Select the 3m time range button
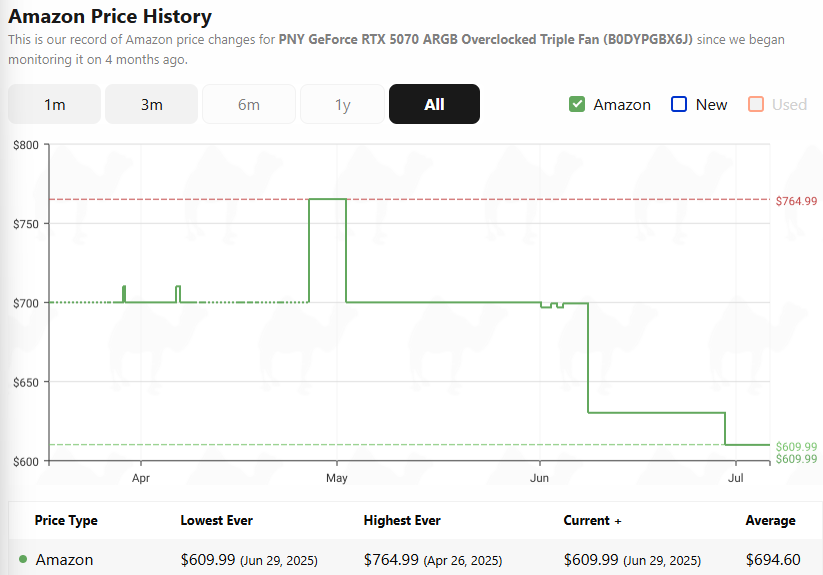 [151, 104]
